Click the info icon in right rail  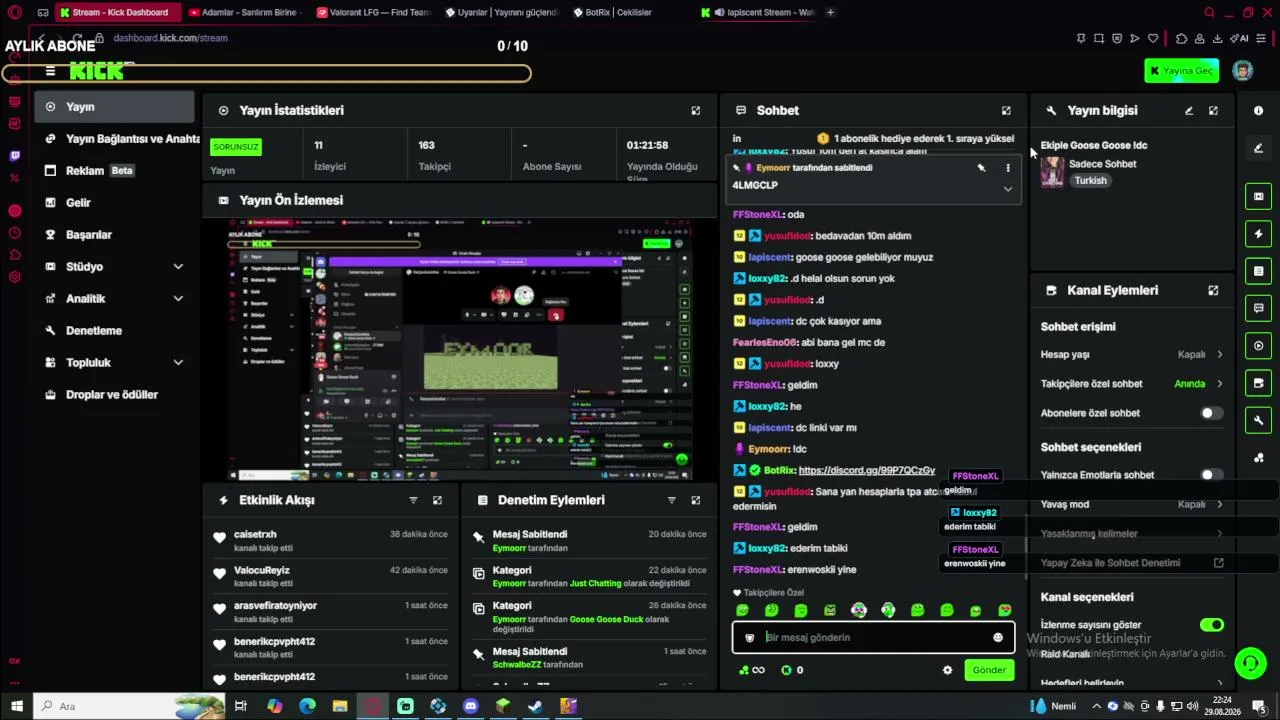tap(1258, 110)
